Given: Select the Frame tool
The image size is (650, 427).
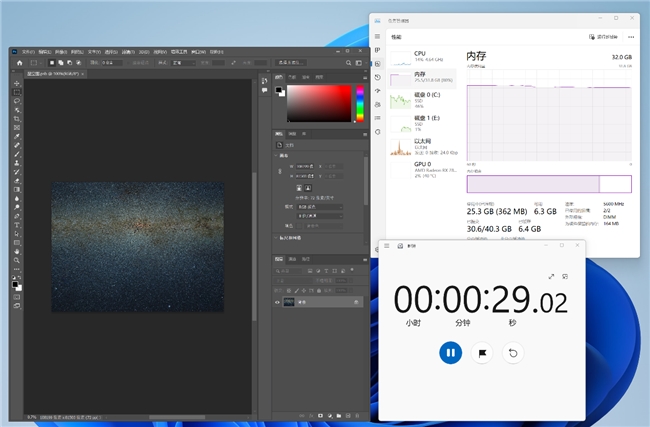Looking at the screenshot, I should click(x=17, y=128).
